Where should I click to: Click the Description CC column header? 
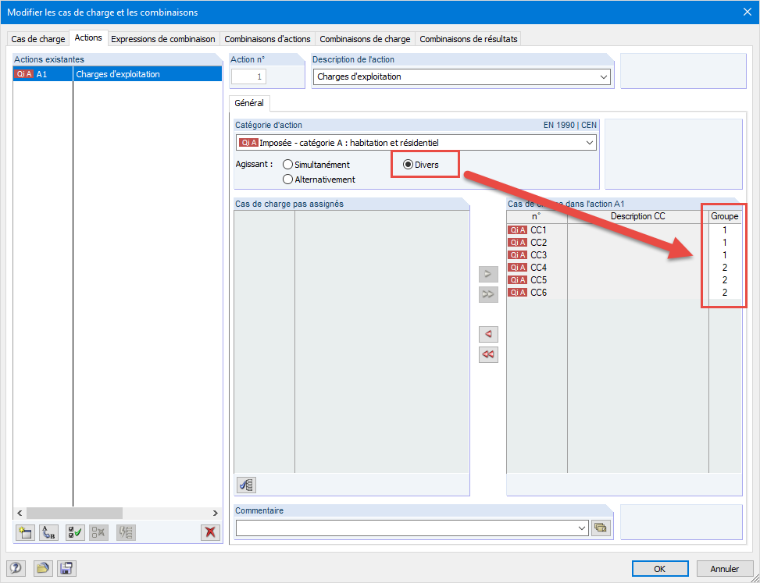638,216
